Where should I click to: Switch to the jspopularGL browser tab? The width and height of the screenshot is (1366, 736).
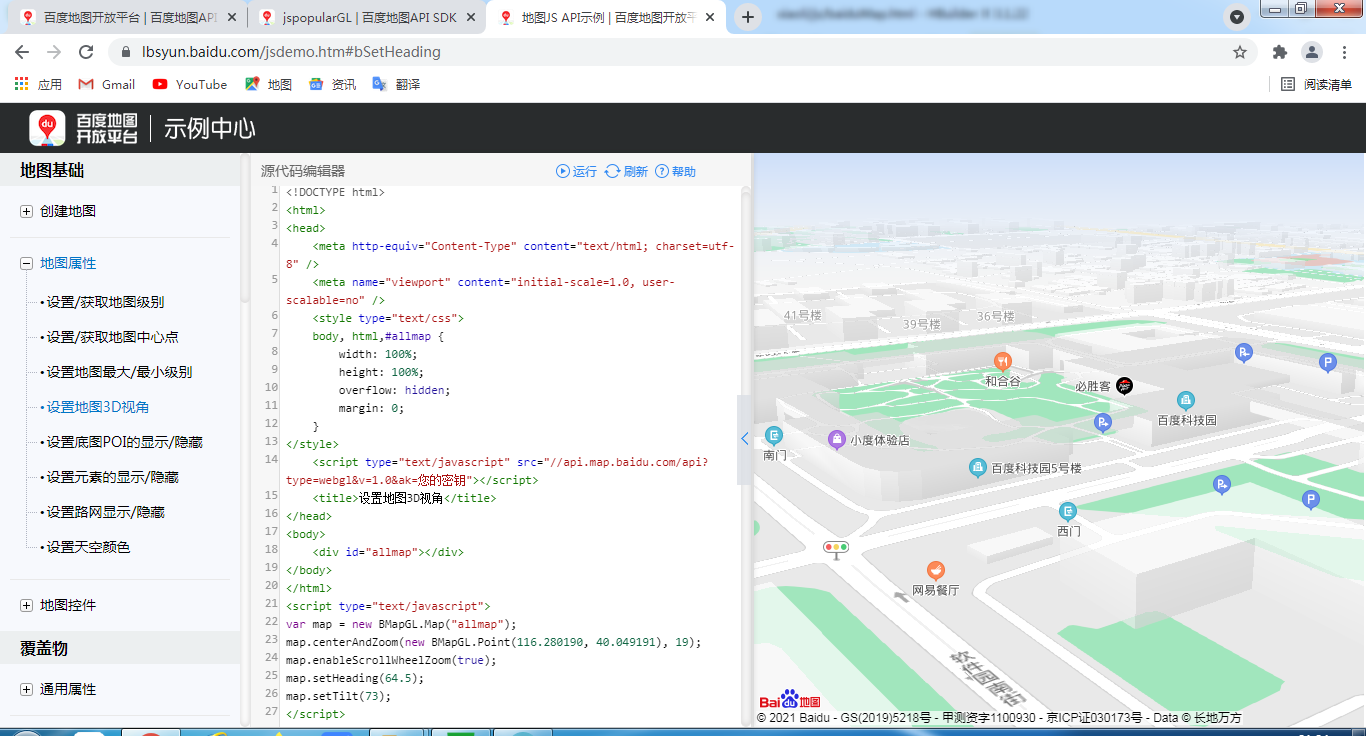[358, 17]
